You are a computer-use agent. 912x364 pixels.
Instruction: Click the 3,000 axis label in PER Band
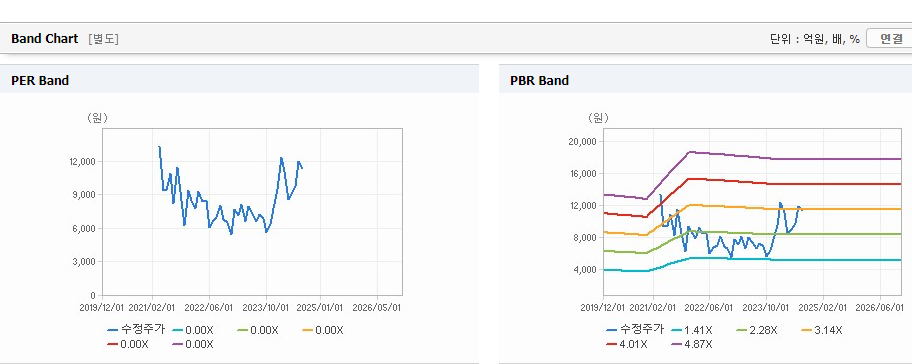83,262
